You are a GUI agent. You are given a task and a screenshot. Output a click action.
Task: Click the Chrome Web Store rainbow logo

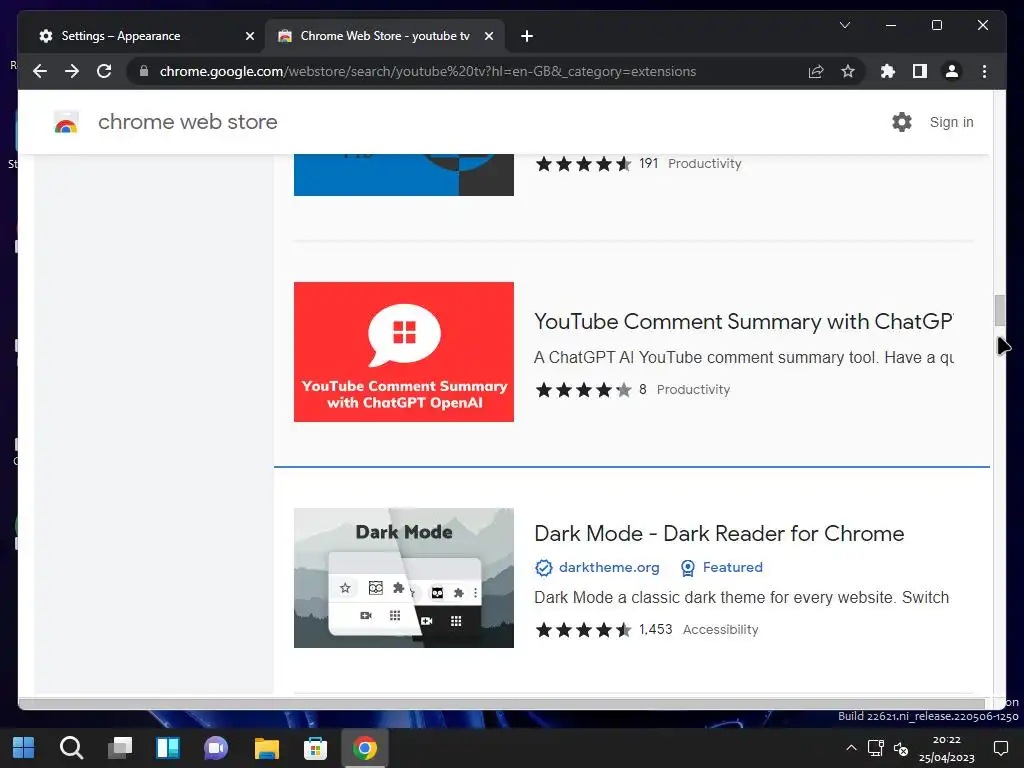point(66,122)
